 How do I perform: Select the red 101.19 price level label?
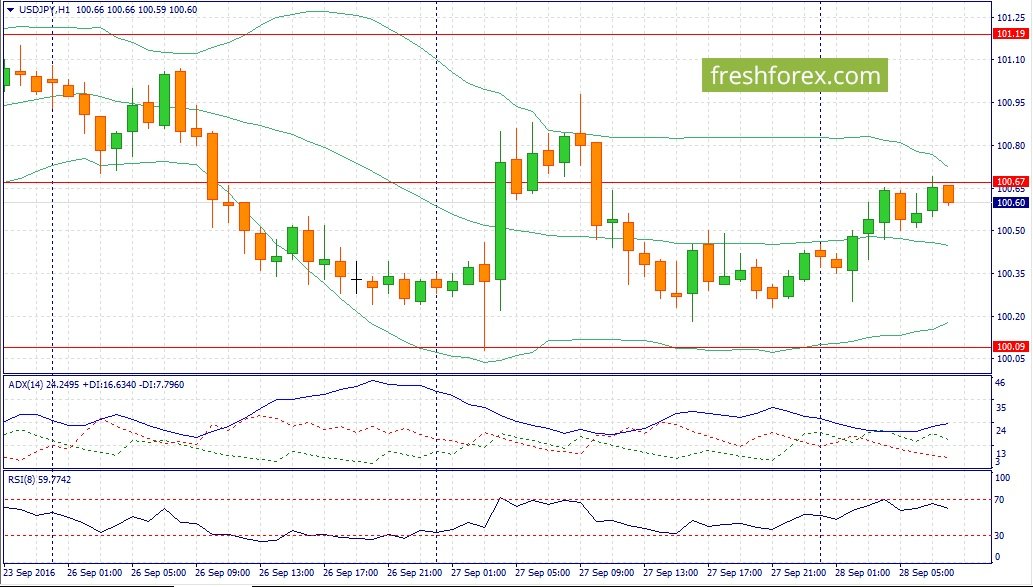pos(1011,34)
